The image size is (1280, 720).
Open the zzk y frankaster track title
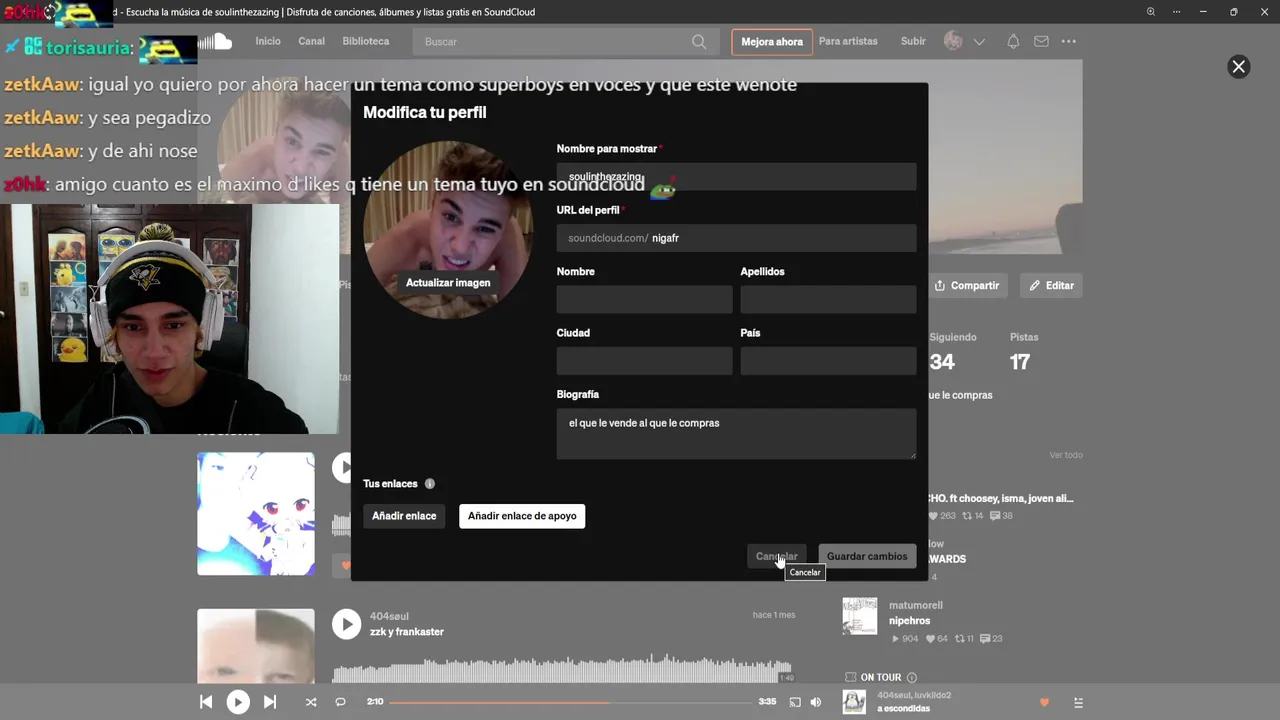(407, 632)
